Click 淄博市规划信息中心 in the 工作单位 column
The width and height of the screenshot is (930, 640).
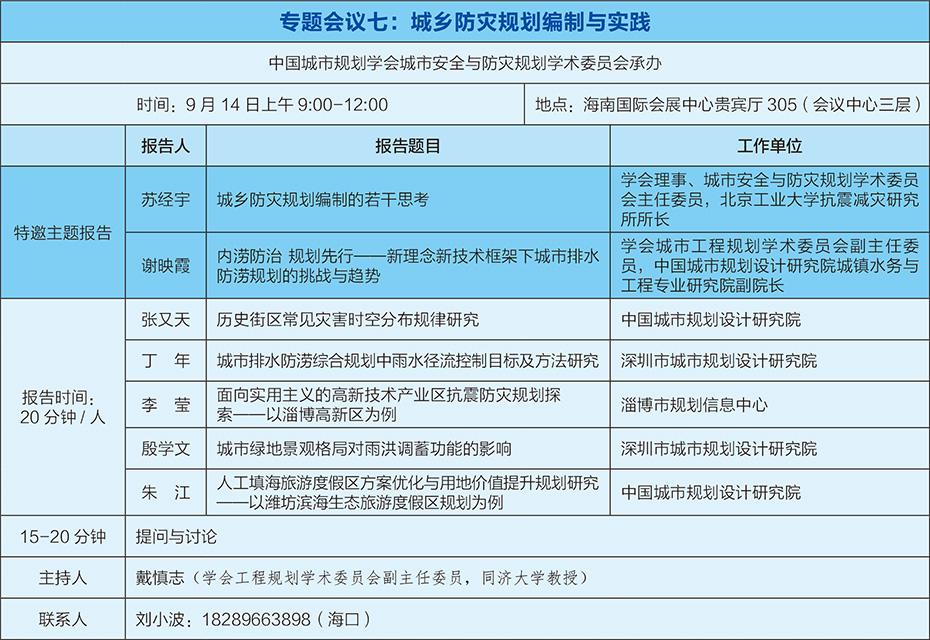(694, 404)
